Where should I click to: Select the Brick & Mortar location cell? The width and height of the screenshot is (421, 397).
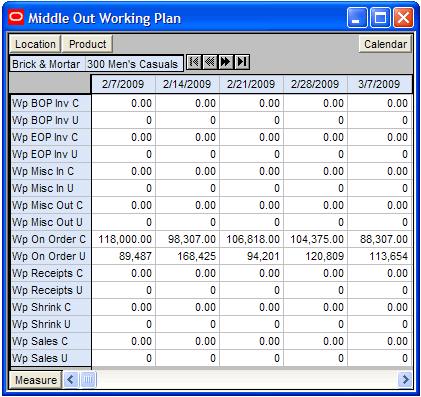click(47, 64)
